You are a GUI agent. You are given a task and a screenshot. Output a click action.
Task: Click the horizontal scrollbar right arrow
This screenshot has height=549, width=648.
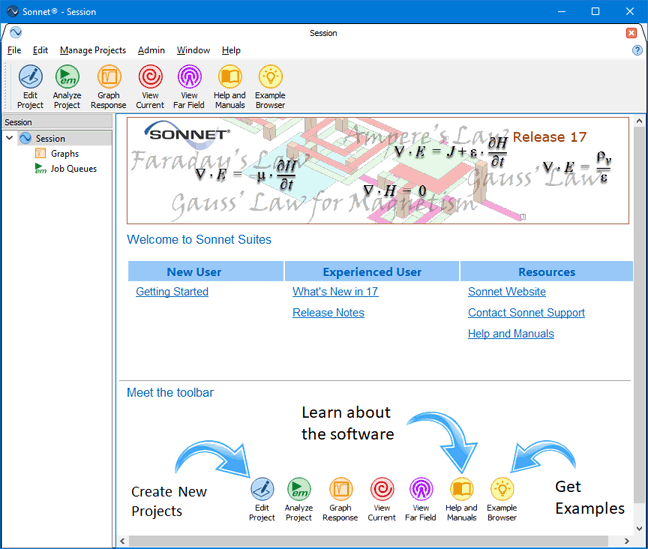click(627, 541)
